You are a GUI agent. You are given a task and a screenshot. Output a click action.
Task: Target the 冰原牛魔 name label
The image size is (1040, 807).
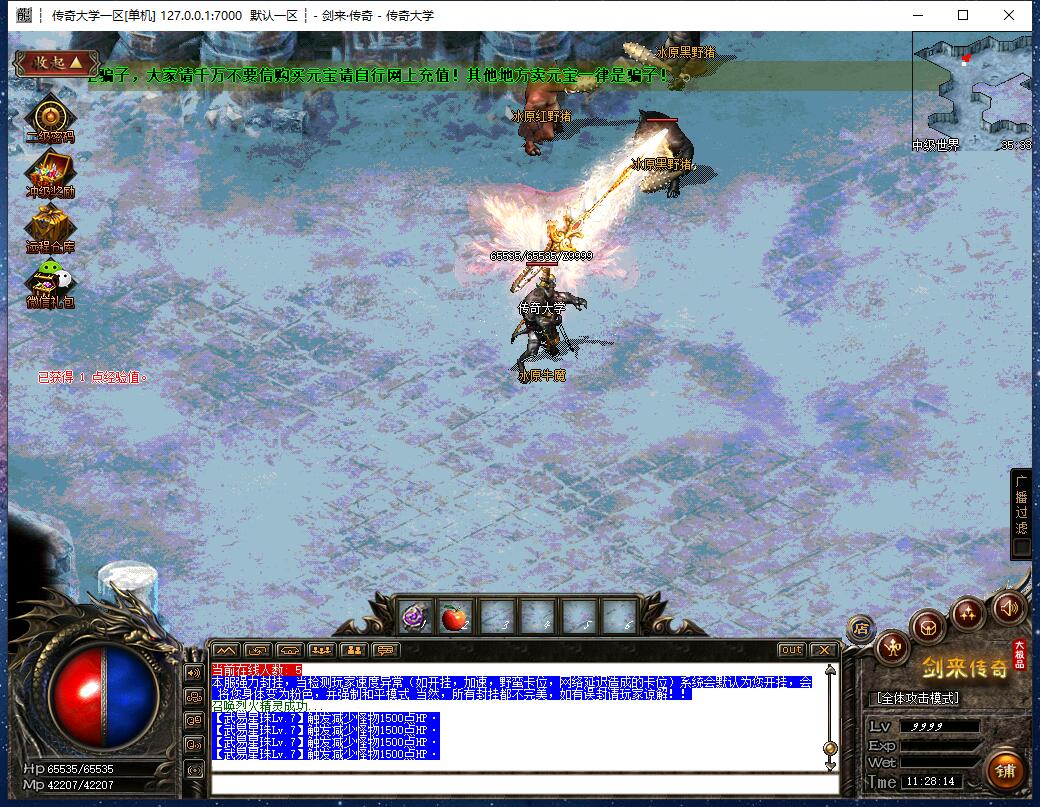pos(541,375)
